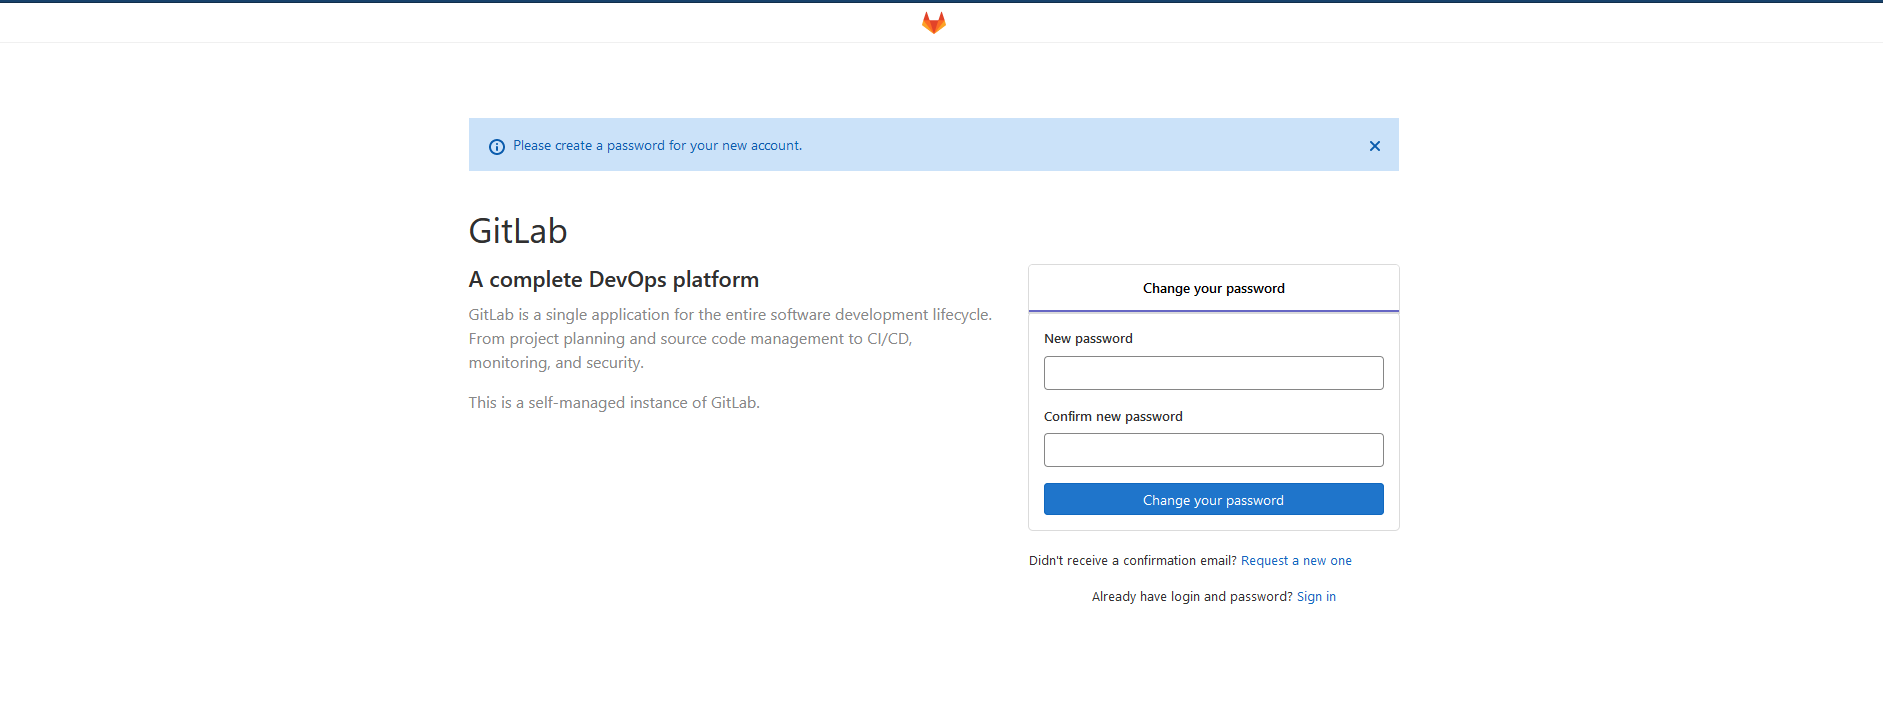The image size is (1883, 701).
Task: Click 'Please create a password' banner message
Action: 657,146
